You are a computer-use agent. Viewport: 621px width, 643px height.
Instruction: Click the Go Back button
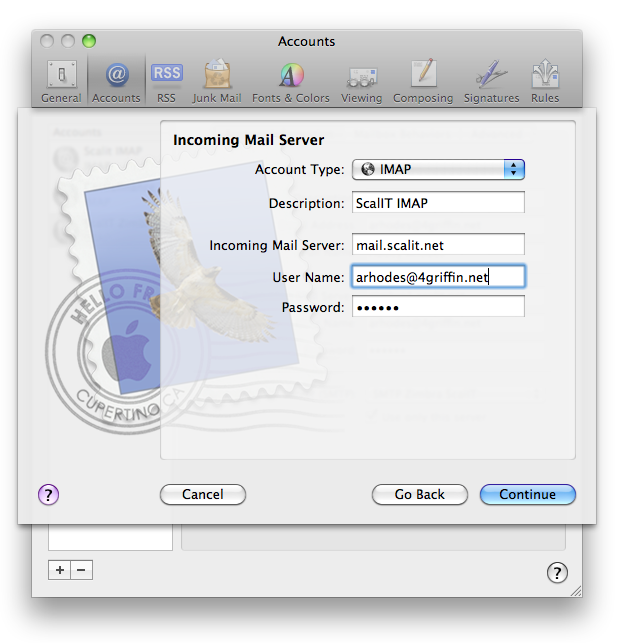click(420, 495)
